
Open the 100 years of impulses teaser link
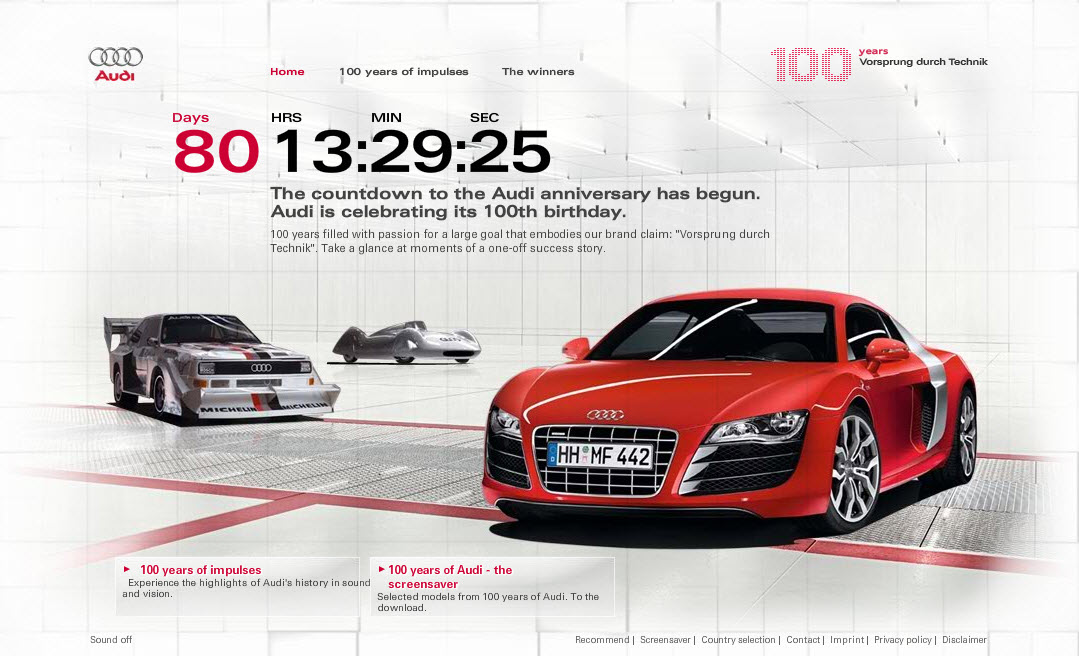click(200, 570)
